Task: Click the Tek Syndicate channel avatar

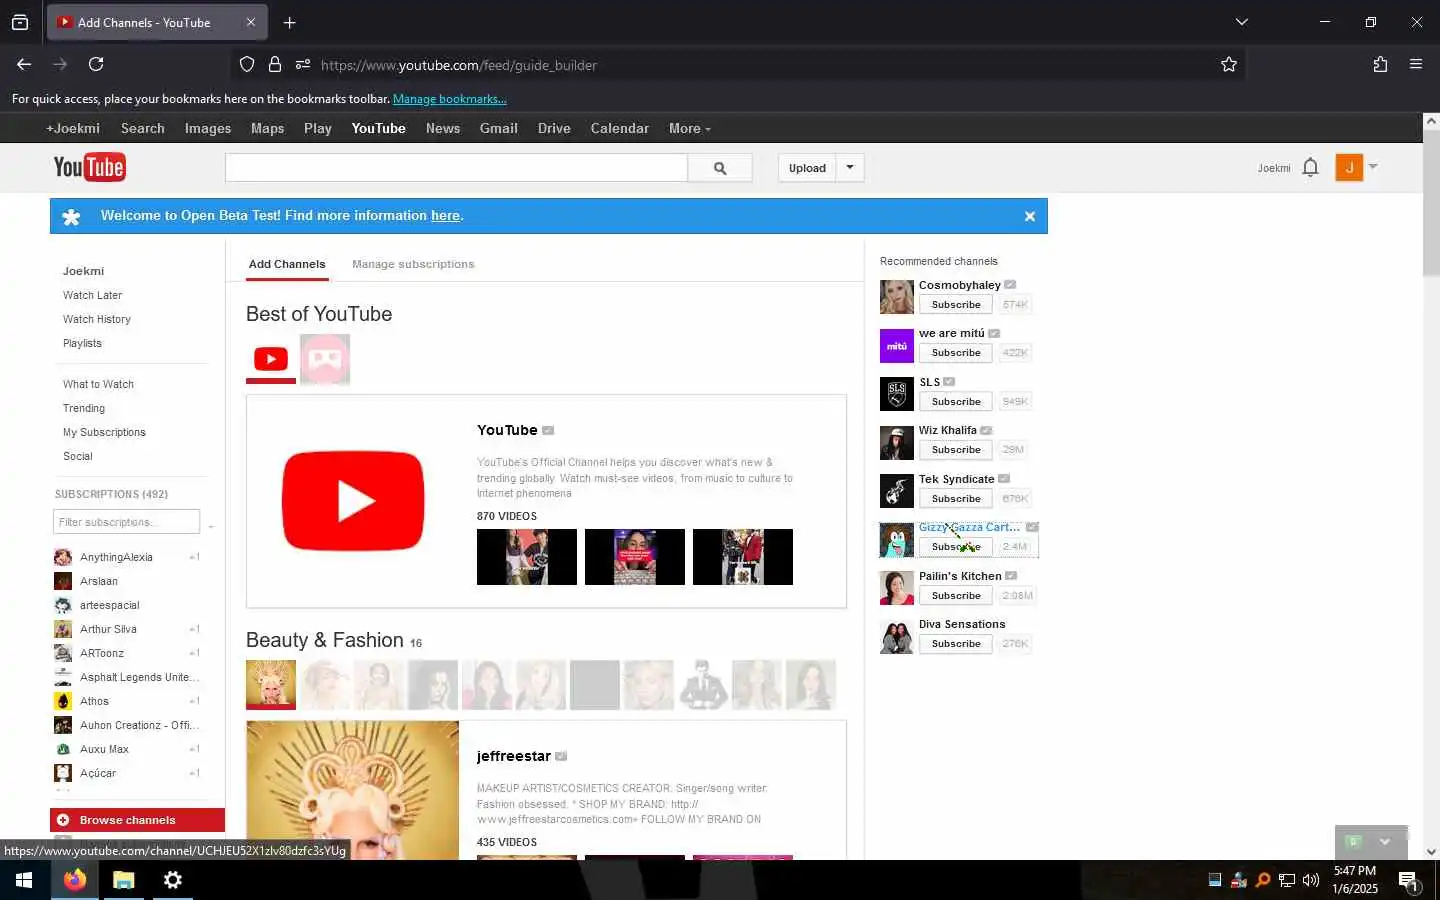Action: [896, 491]
